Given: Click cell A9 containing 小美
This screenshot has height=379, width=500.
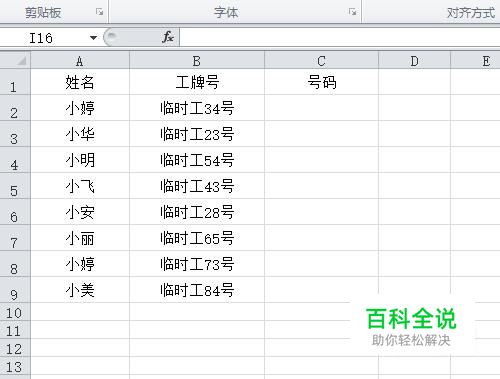Looking at the screenshot, I should point(80,290).
